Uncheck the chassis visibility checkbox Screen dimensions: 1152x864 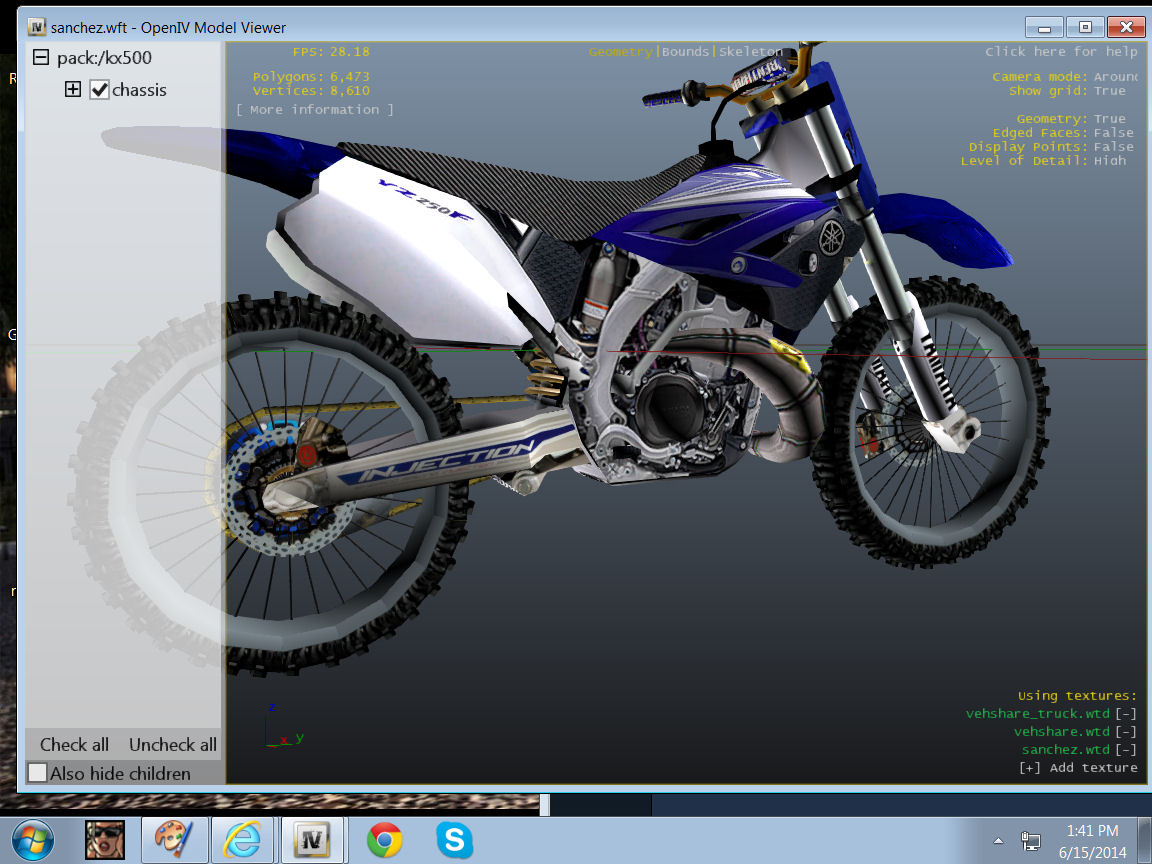coord(100,90)
